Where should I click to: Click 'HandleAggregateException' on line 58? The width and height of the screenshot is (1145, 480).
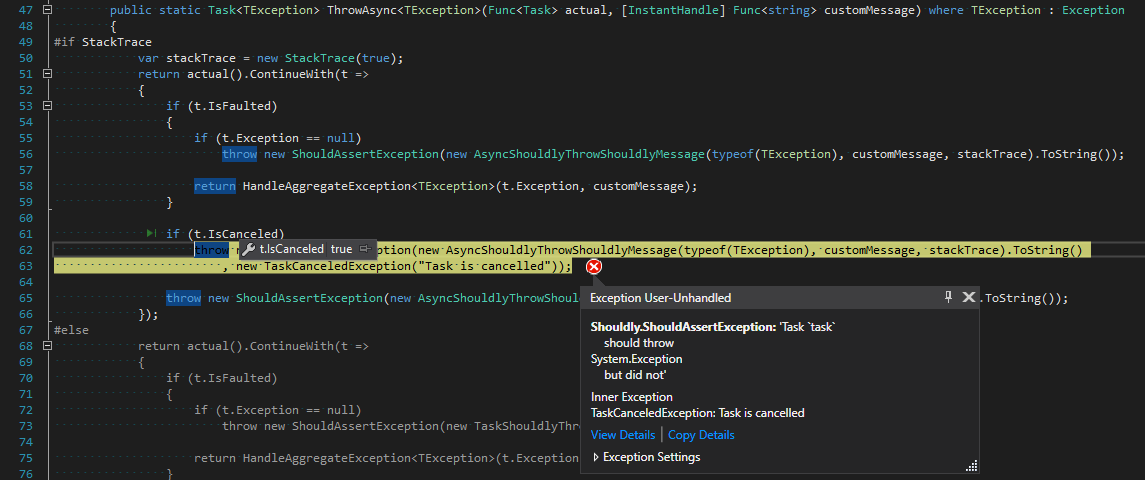[x=327, y=186]
